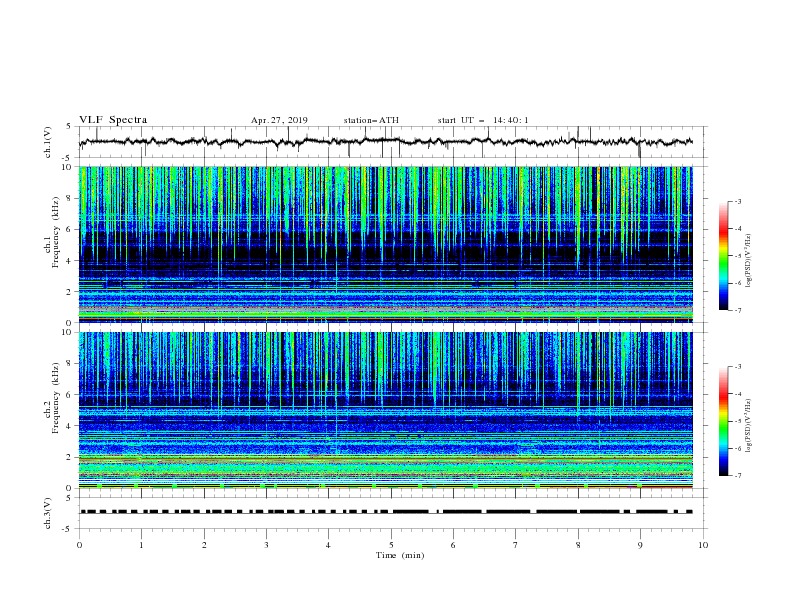The image size is (792, 612).
Task: Click the 'ch.1(V)' waveform axis label
Action: coord(48,142)
